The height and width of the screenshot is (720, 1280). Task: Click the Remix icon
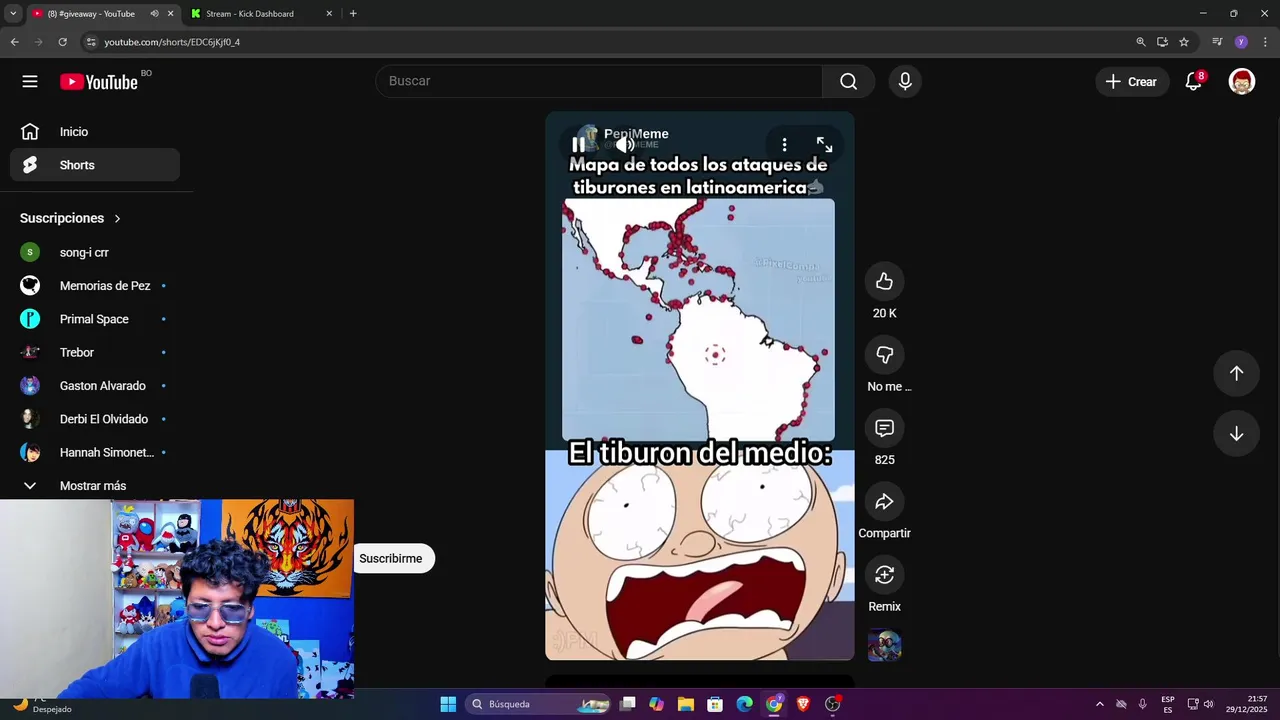click(884, 575)
